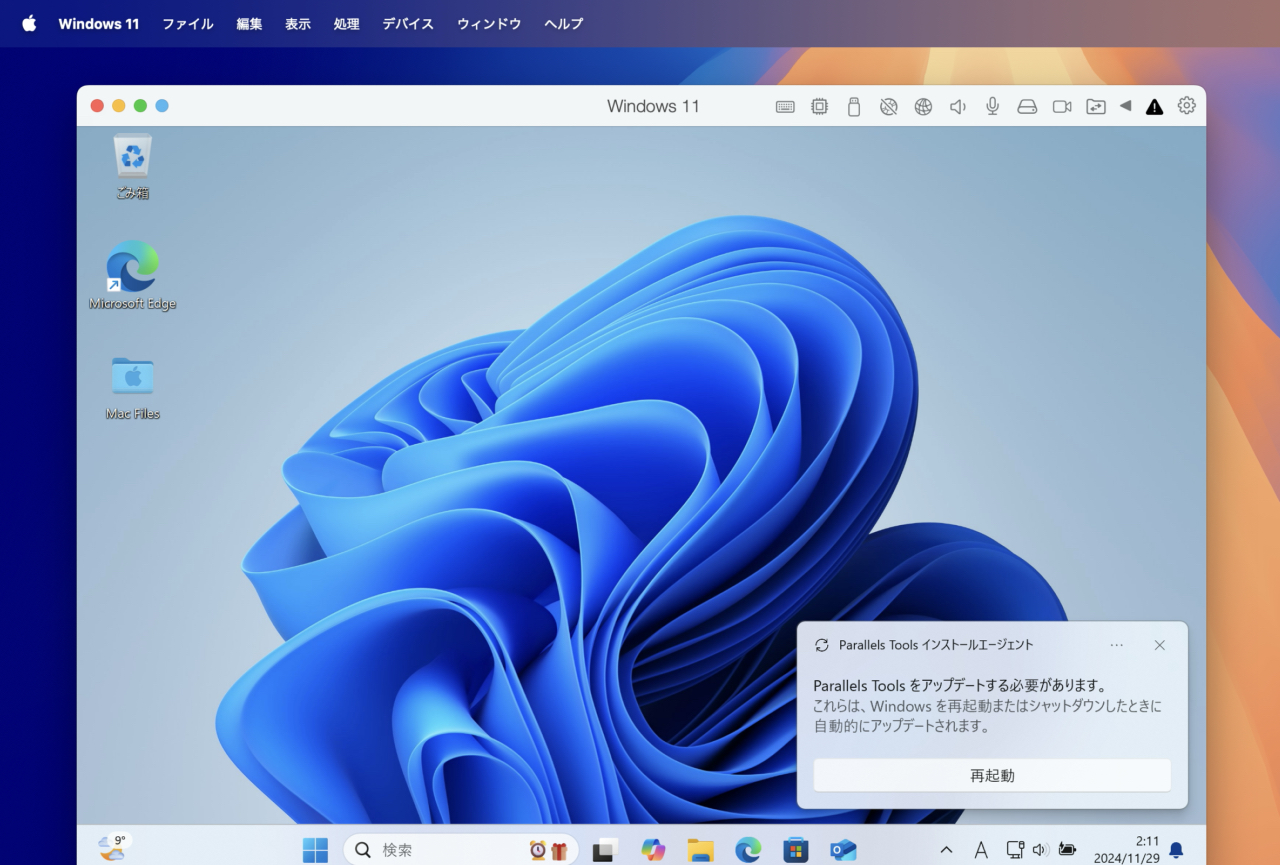Screen dimensions: 1280x865
Task: Dismiss the Parallels Tools notification
Action: pyautogui.click(x=1160, y=645)
